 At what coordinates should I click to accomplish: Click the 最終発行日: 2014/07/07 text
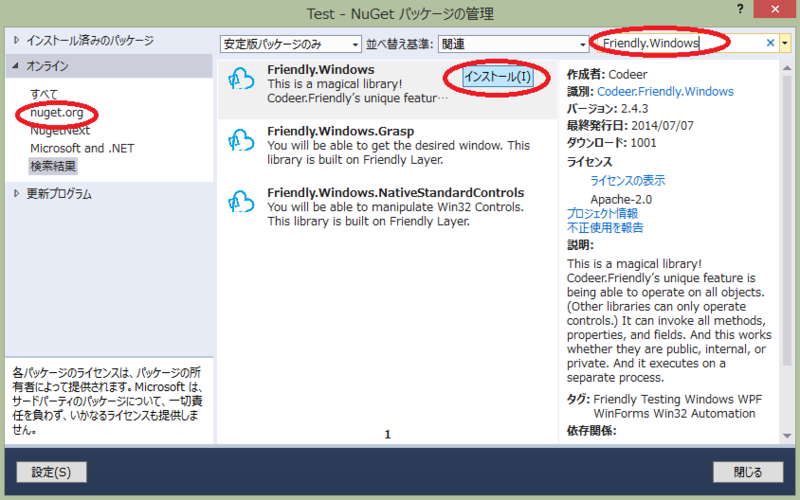coord(630,126)
